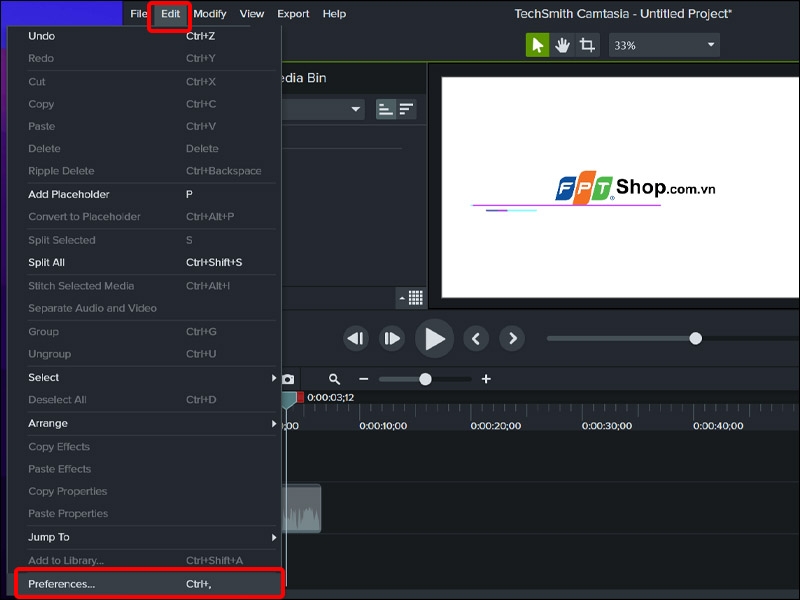The width and height of the screenshot is (800, 600).
Task: Select the green editing arrow tool
Action: (x=537, y=44)
